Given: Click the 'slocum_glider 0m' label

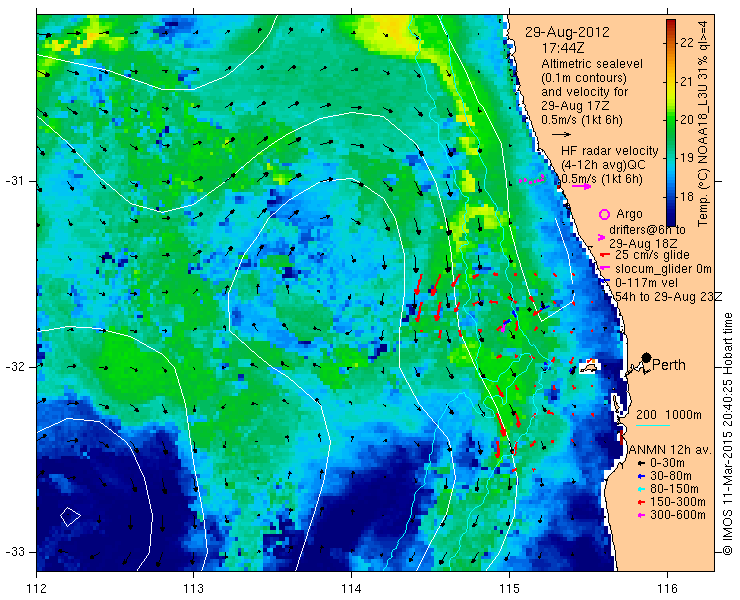Looking at the screenshot, I should (663, 269).
